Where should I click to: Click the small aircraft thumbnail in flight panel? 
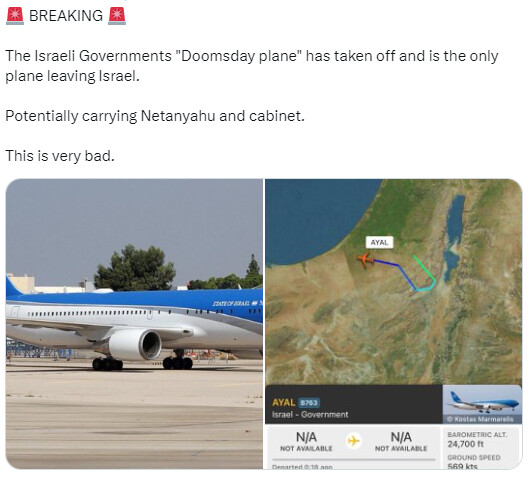click(483, 405)
